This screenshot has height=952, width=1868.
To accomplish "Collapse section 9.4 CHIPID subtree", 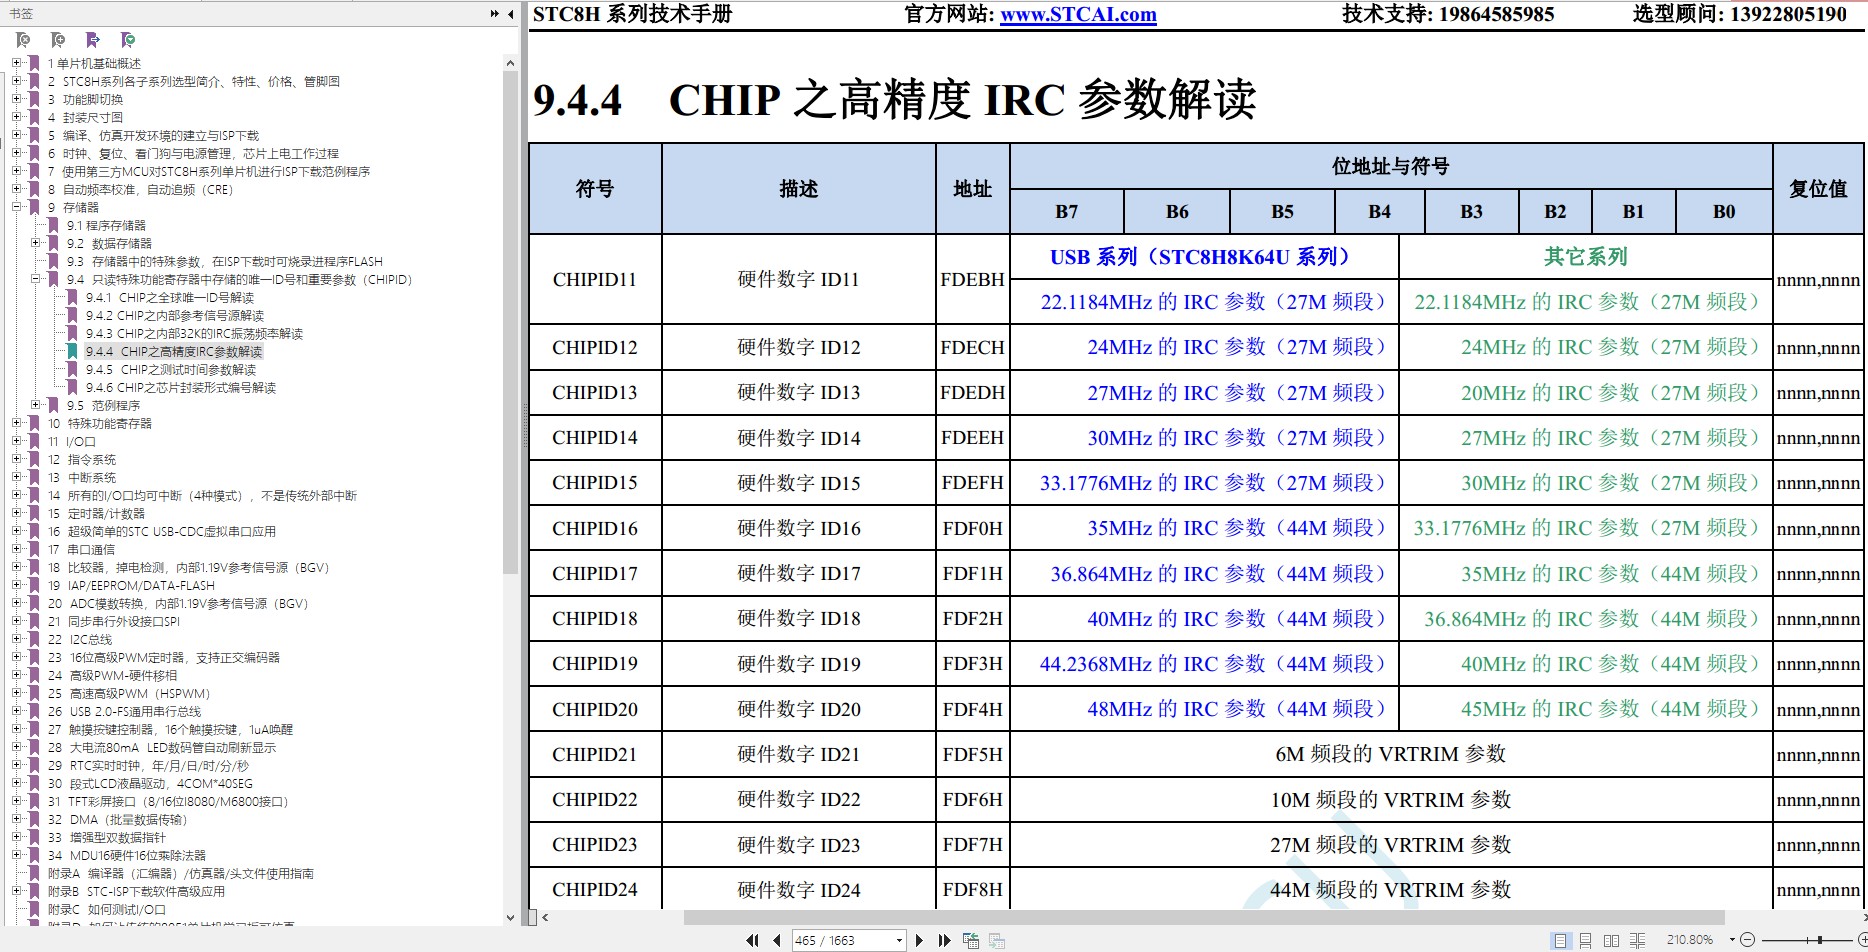I will pyautogui.click(x=35, y=279).
